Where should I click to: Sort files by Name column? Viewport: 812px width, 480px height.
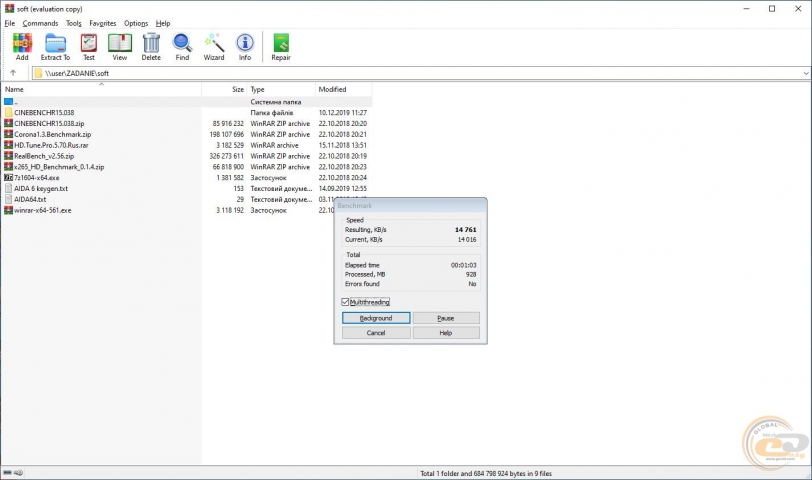[x=102, y=89]
